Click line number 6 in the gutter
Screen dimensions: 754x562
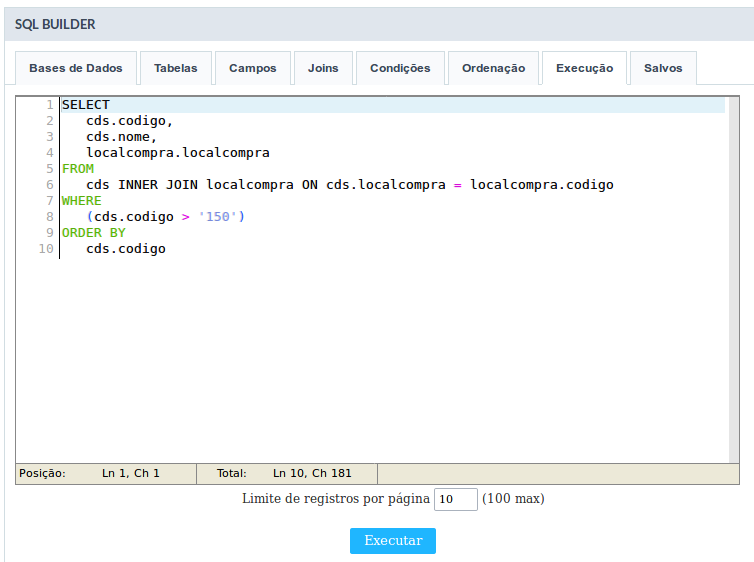pos(50,185)
